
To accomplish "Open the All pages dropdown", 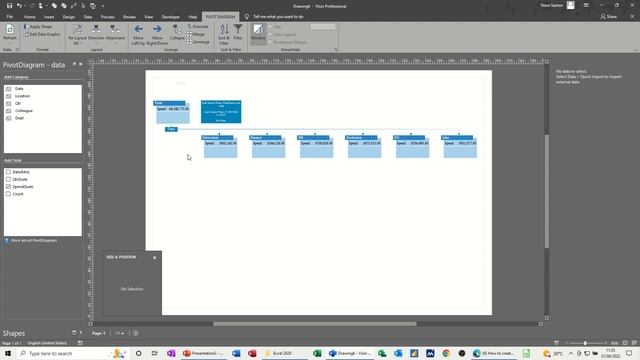I will [x=120, y=333].
